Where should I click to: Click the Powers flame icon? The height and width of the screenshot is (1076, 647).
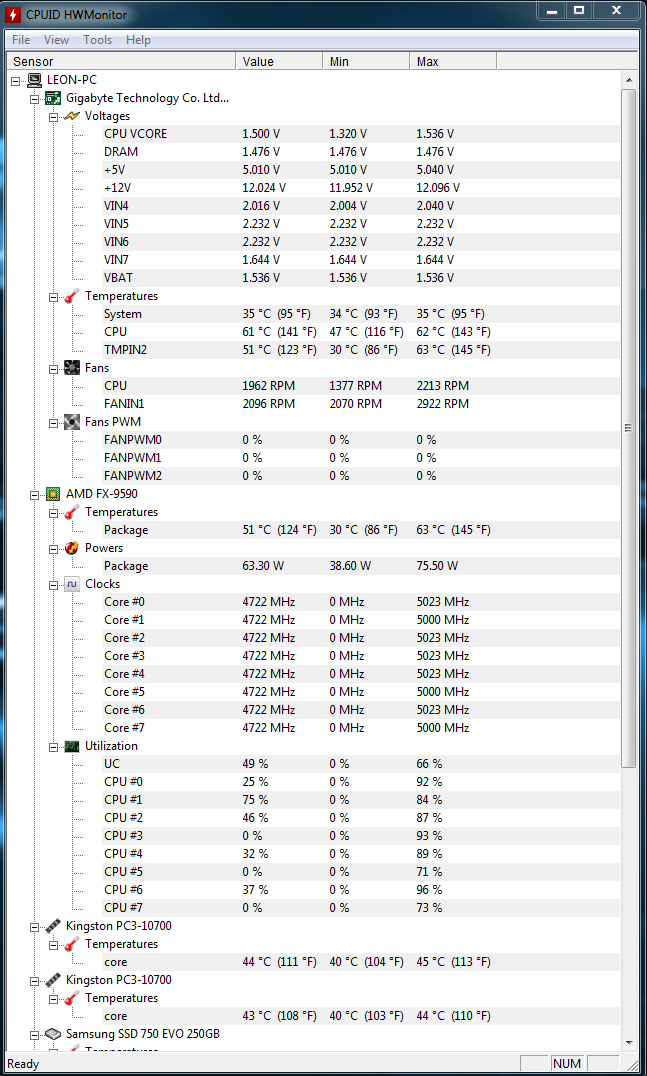[72, 548]
